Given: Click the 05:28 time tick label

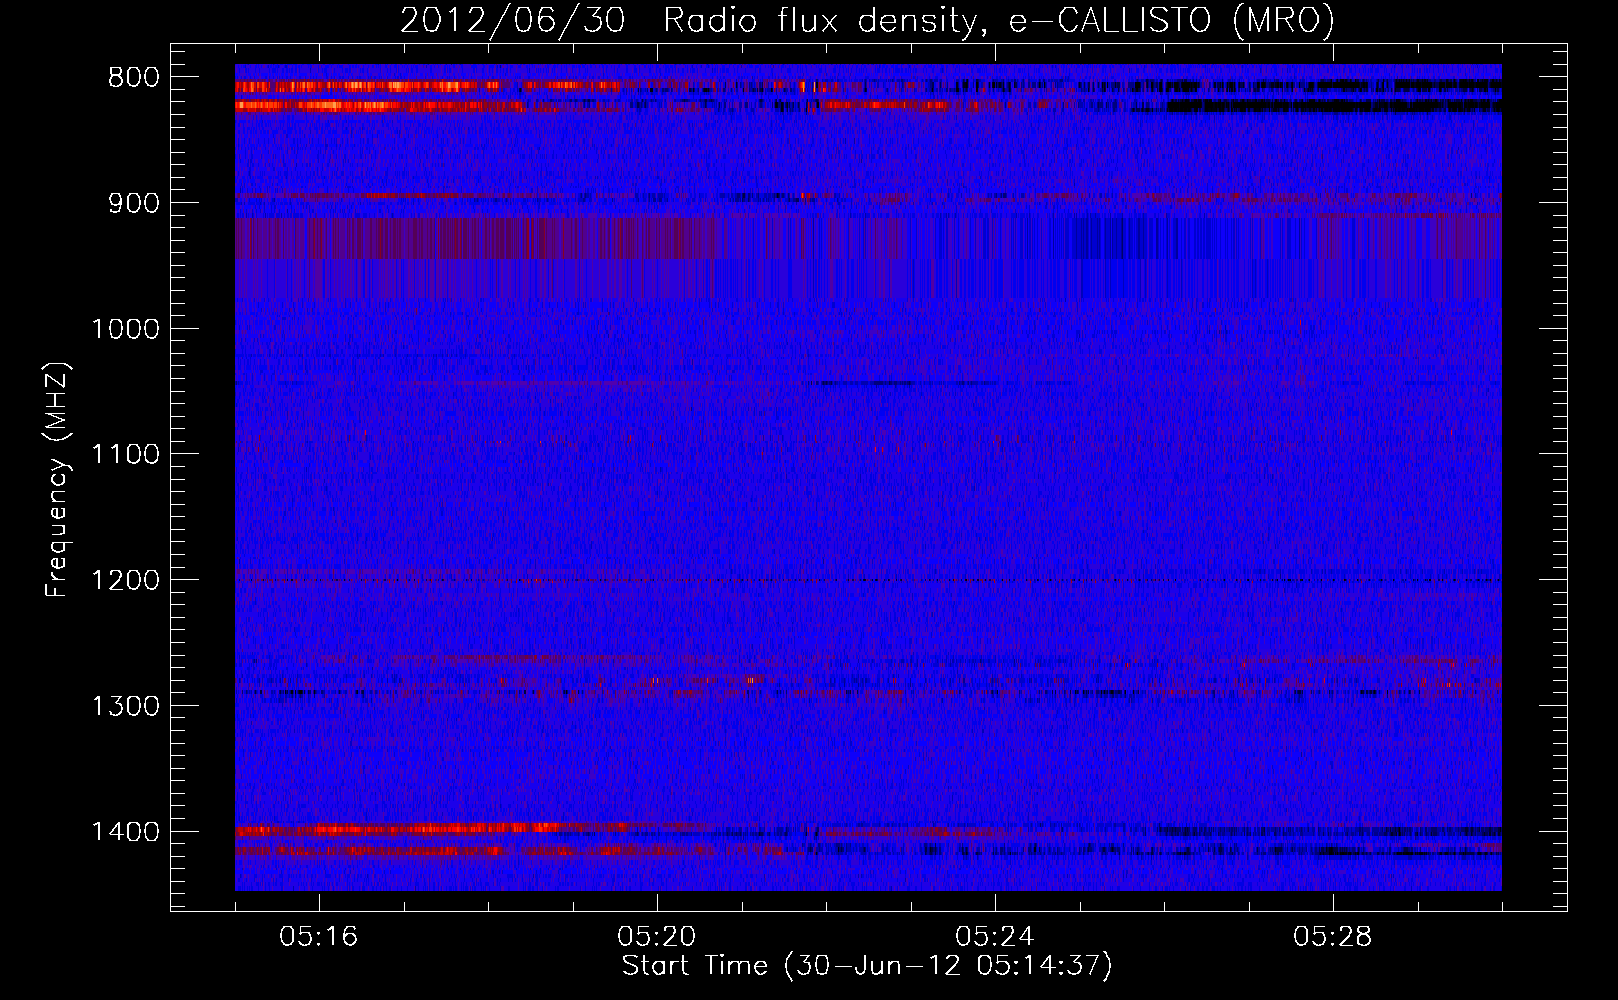Looking at the screenshot, I should (x=1333, y=937).
